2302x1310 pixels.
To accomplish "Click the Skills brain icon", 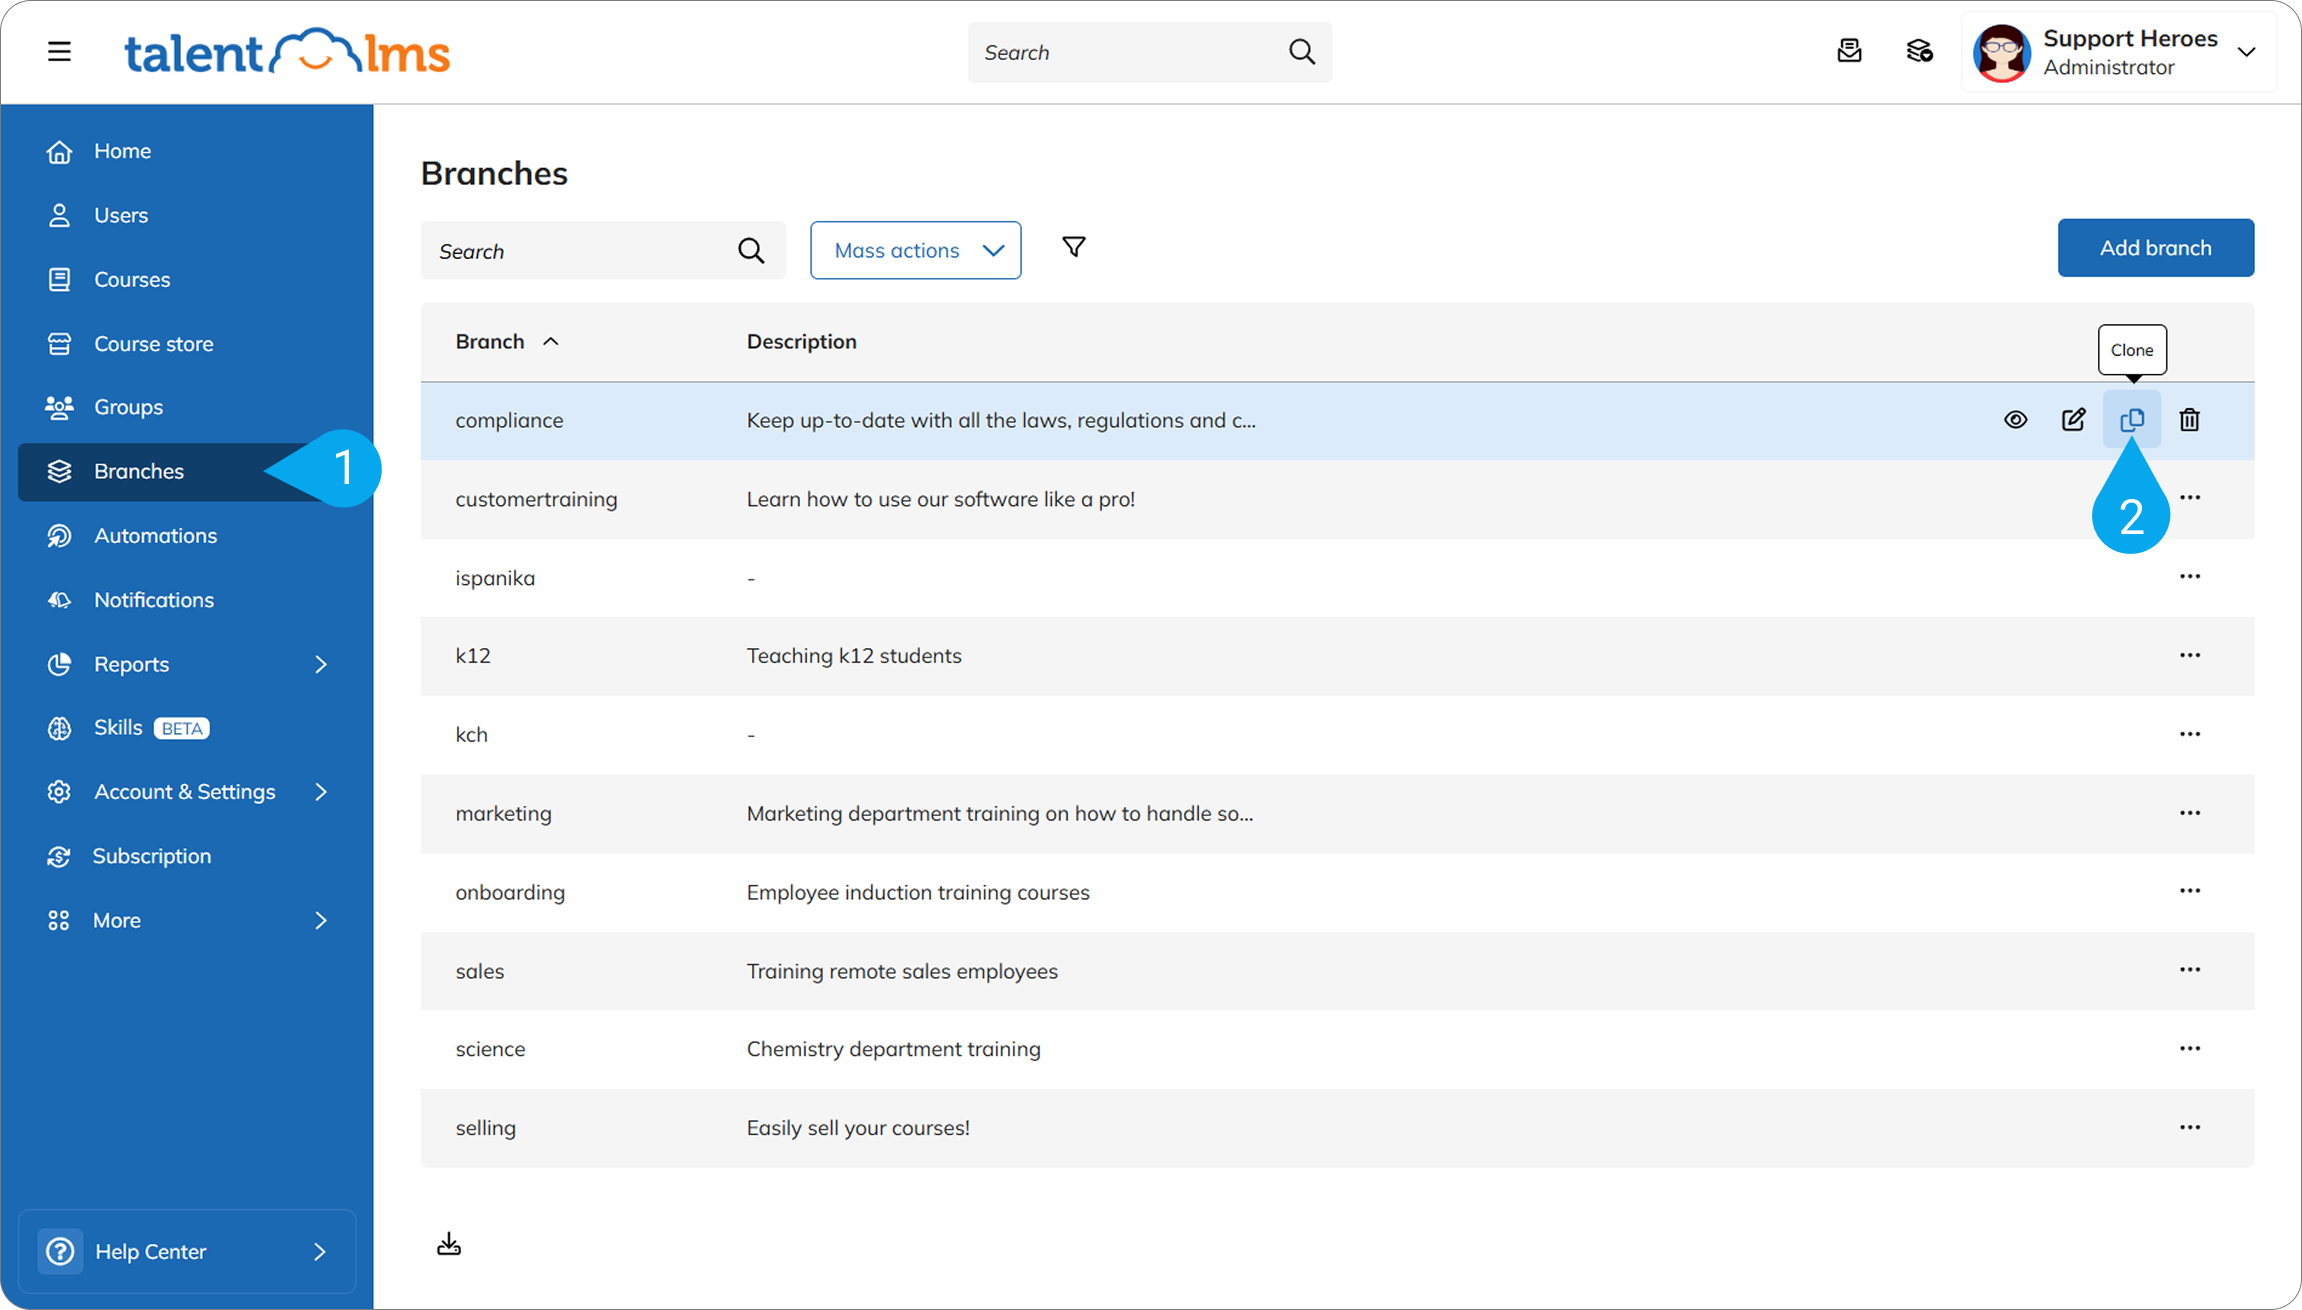I will click(59, 728).
